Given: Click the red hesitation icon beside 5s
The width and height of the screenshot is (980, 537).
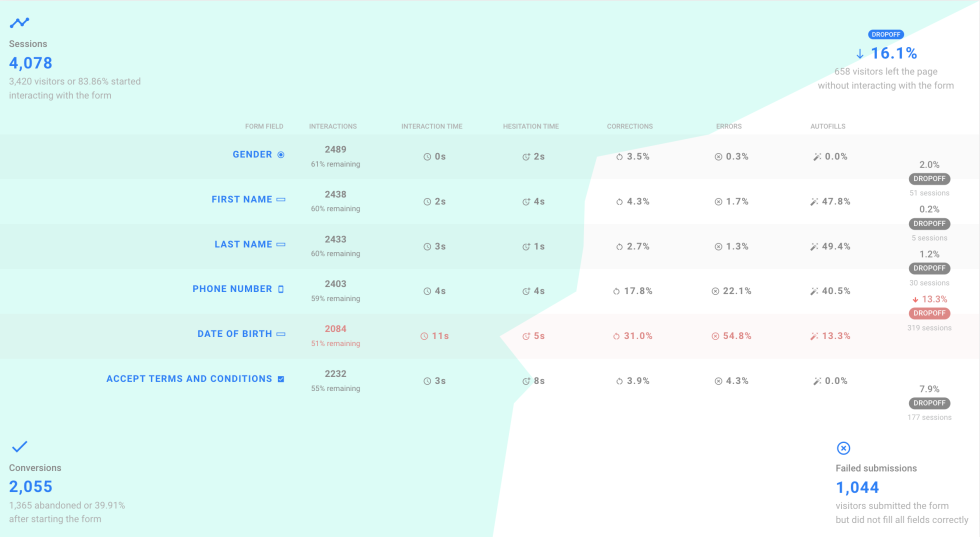Looking at the screenshot, I should click(526, 336).
